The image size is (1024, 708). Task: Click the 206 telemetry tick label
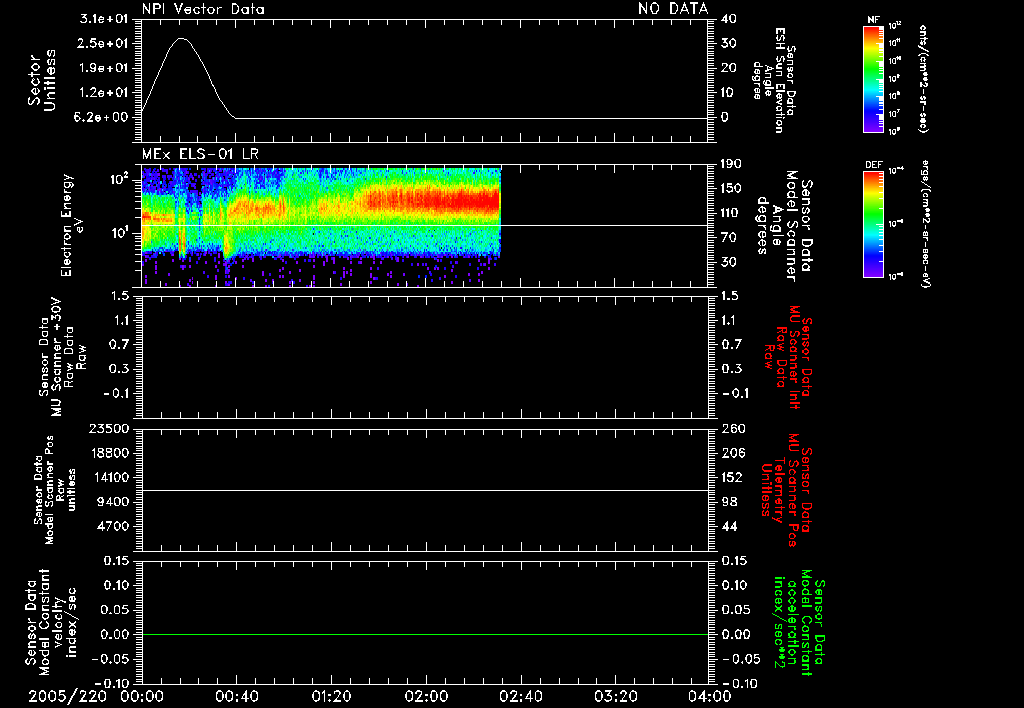point(732,453)
